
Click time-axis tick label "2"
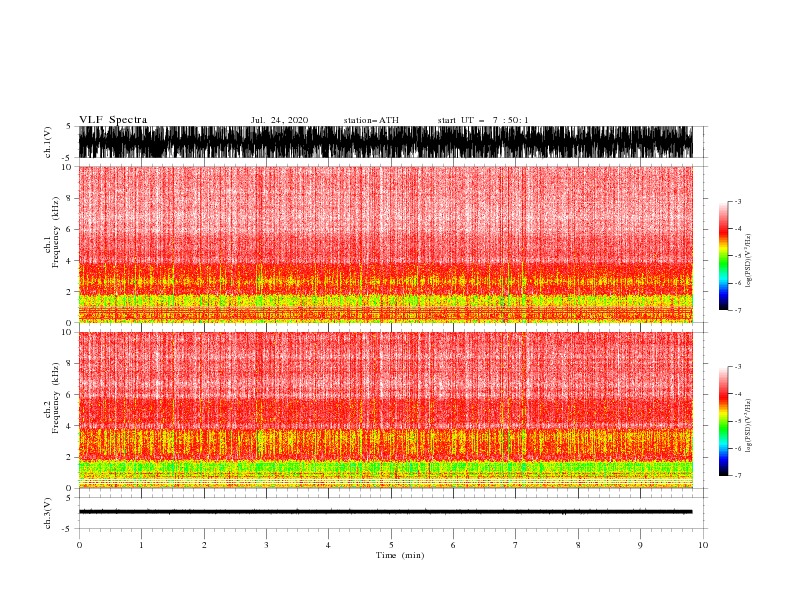[x=204, y=545]
